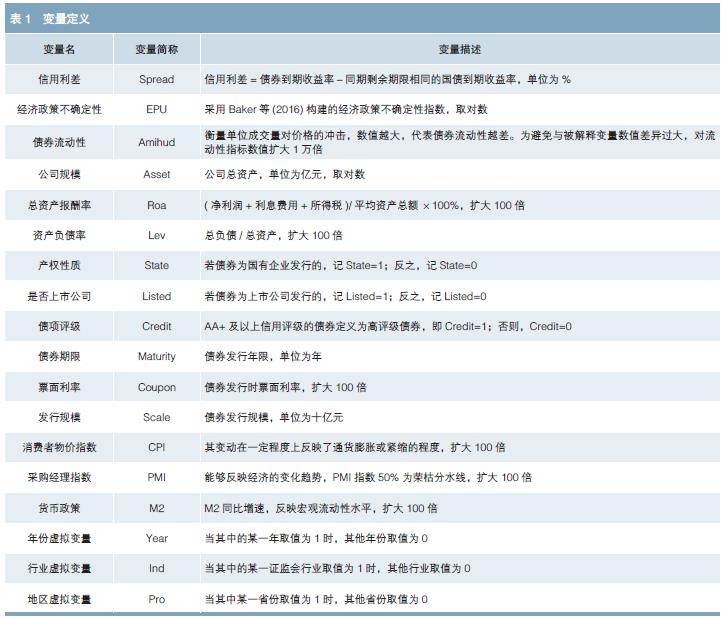Click the 'Coupon' abbreviation cell

(x=156, y=387)
